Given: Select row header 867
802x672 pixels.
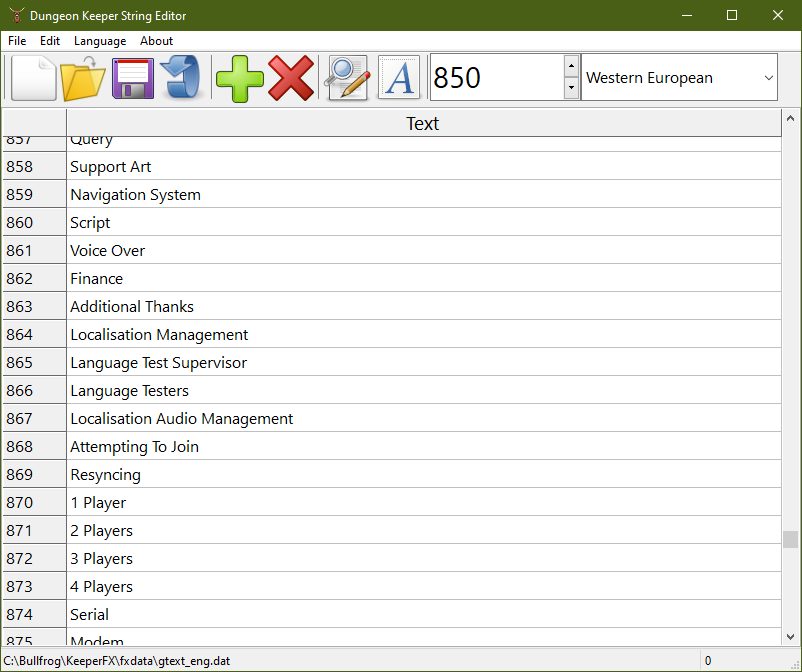Looking at the screenshot, I should tap(34, 418).
